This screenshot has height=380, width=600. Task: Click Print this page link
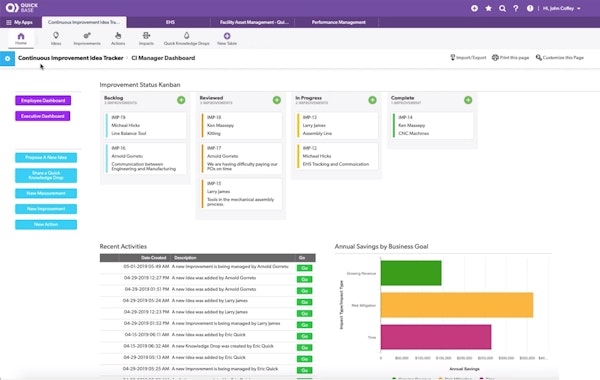click(x=510, y=57)
